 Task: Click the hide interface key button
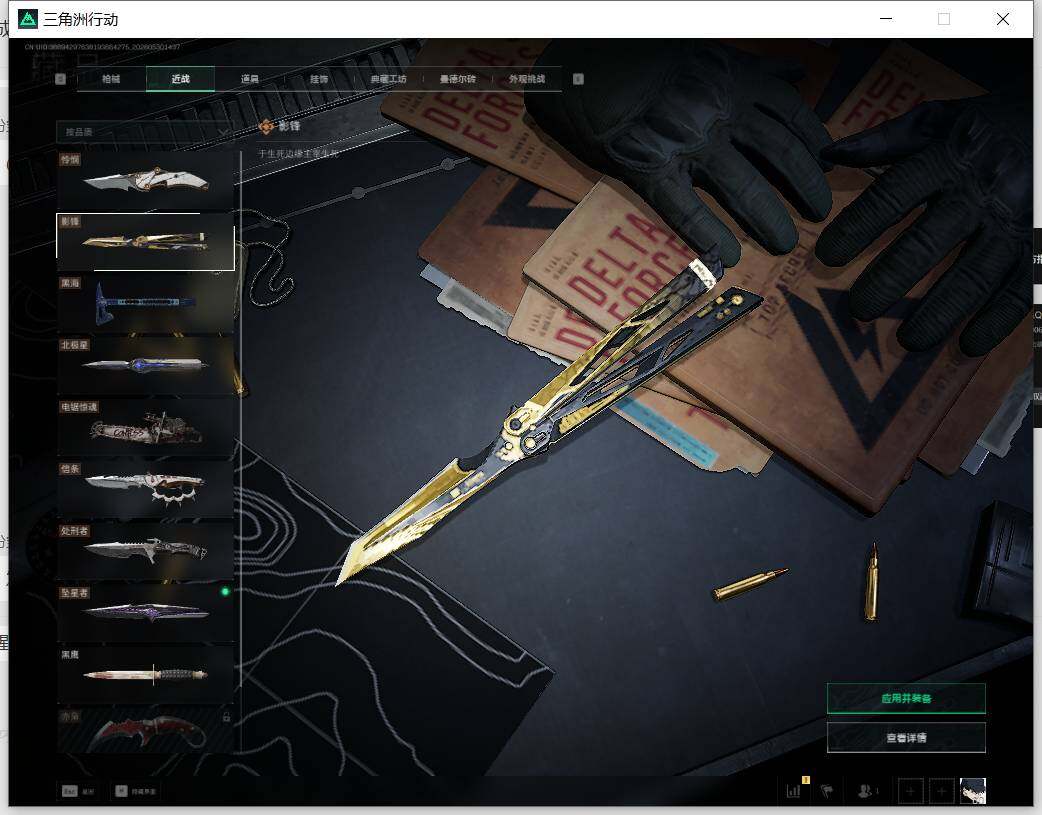coord(136,791)
